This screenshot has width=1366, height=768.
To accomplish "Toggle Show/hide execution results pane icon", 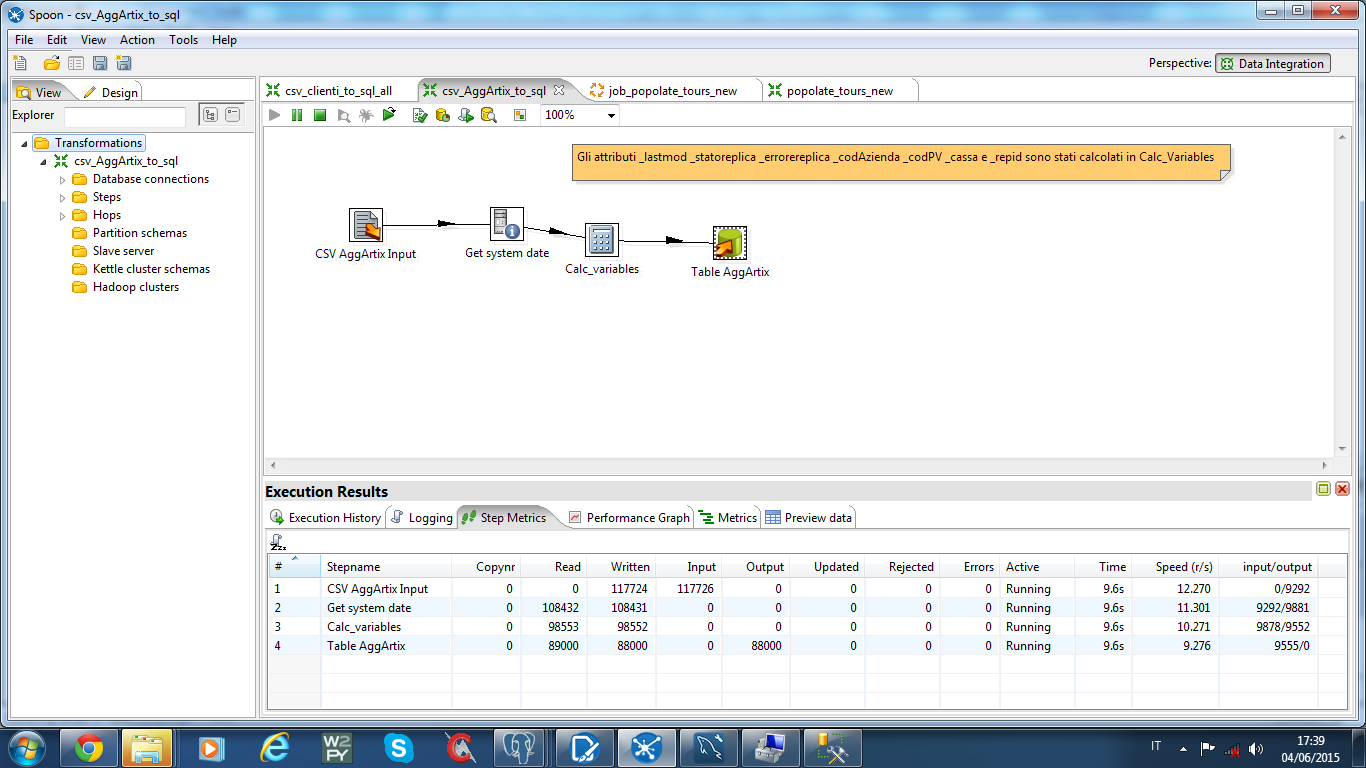I will tap(520, 115).
